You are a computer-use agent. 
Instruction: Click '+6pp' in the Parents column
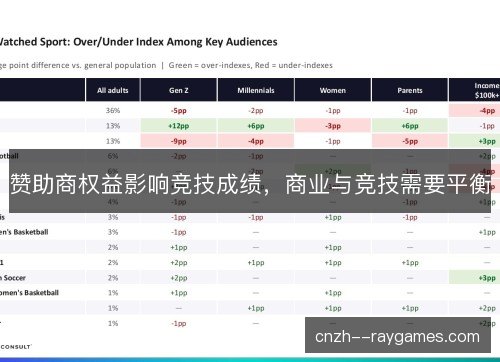click(410, 126)
